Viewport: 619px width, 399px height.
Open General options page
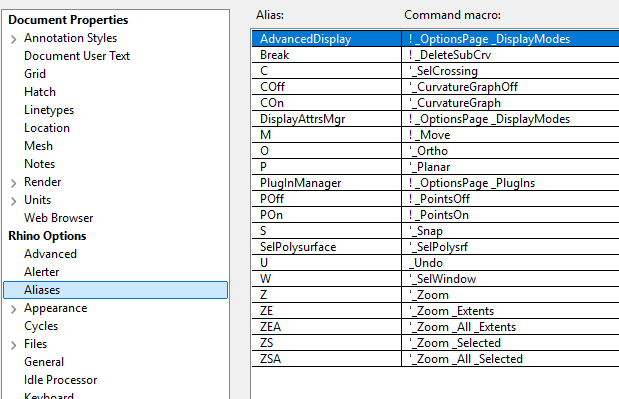[43, 362]
